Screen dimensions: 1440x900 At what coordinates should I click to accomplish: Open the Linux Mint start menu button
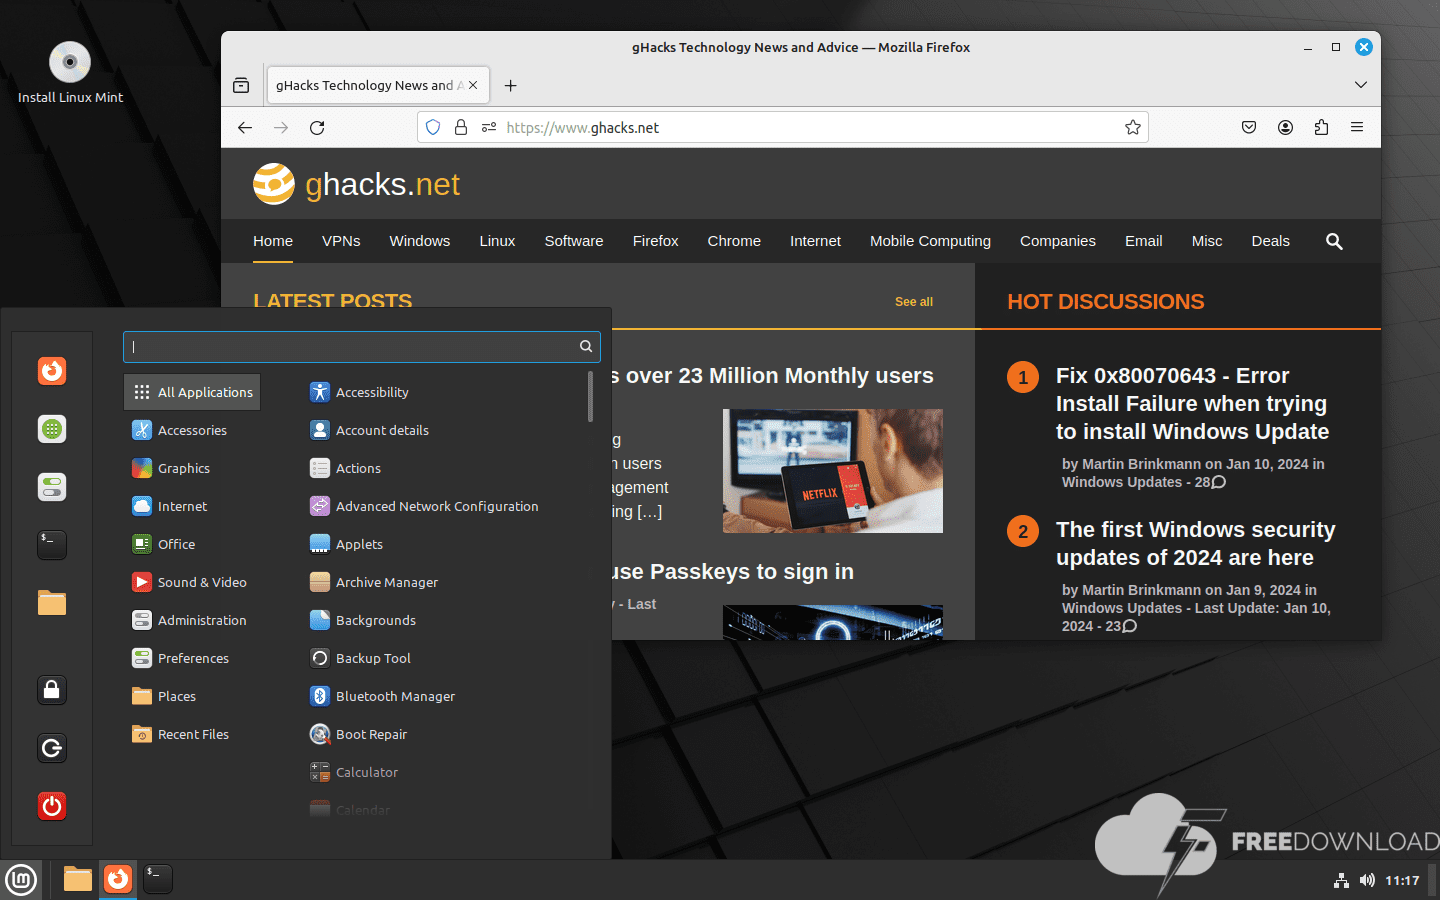tap(21, 880)
